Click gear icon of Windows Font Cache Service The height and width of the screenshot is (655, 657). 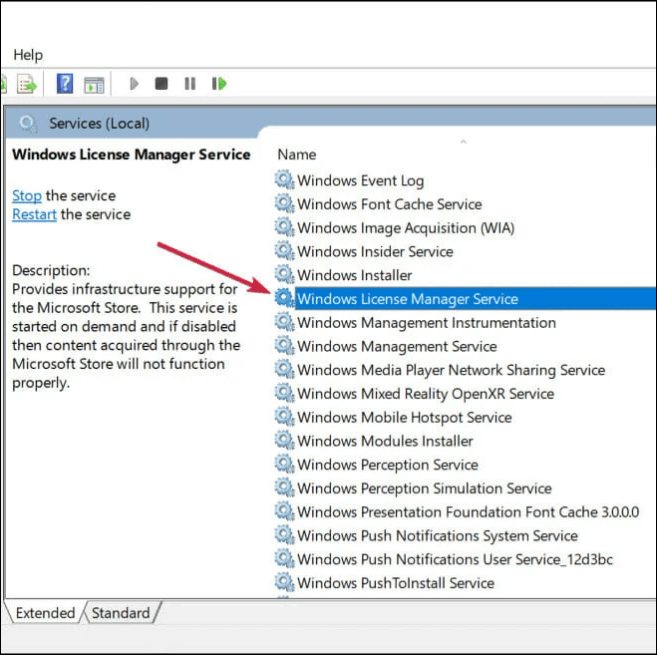pos(285,204)
